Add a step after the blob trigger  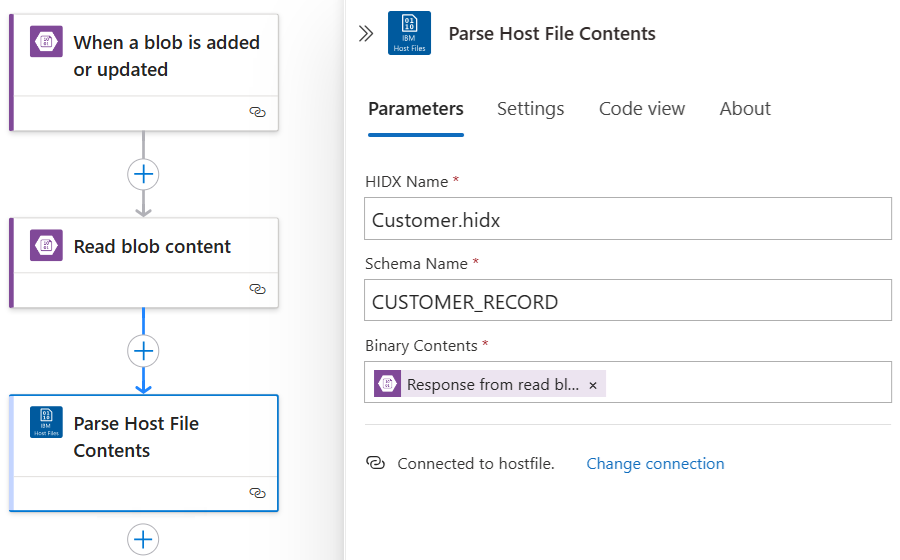tap(143, 174)
